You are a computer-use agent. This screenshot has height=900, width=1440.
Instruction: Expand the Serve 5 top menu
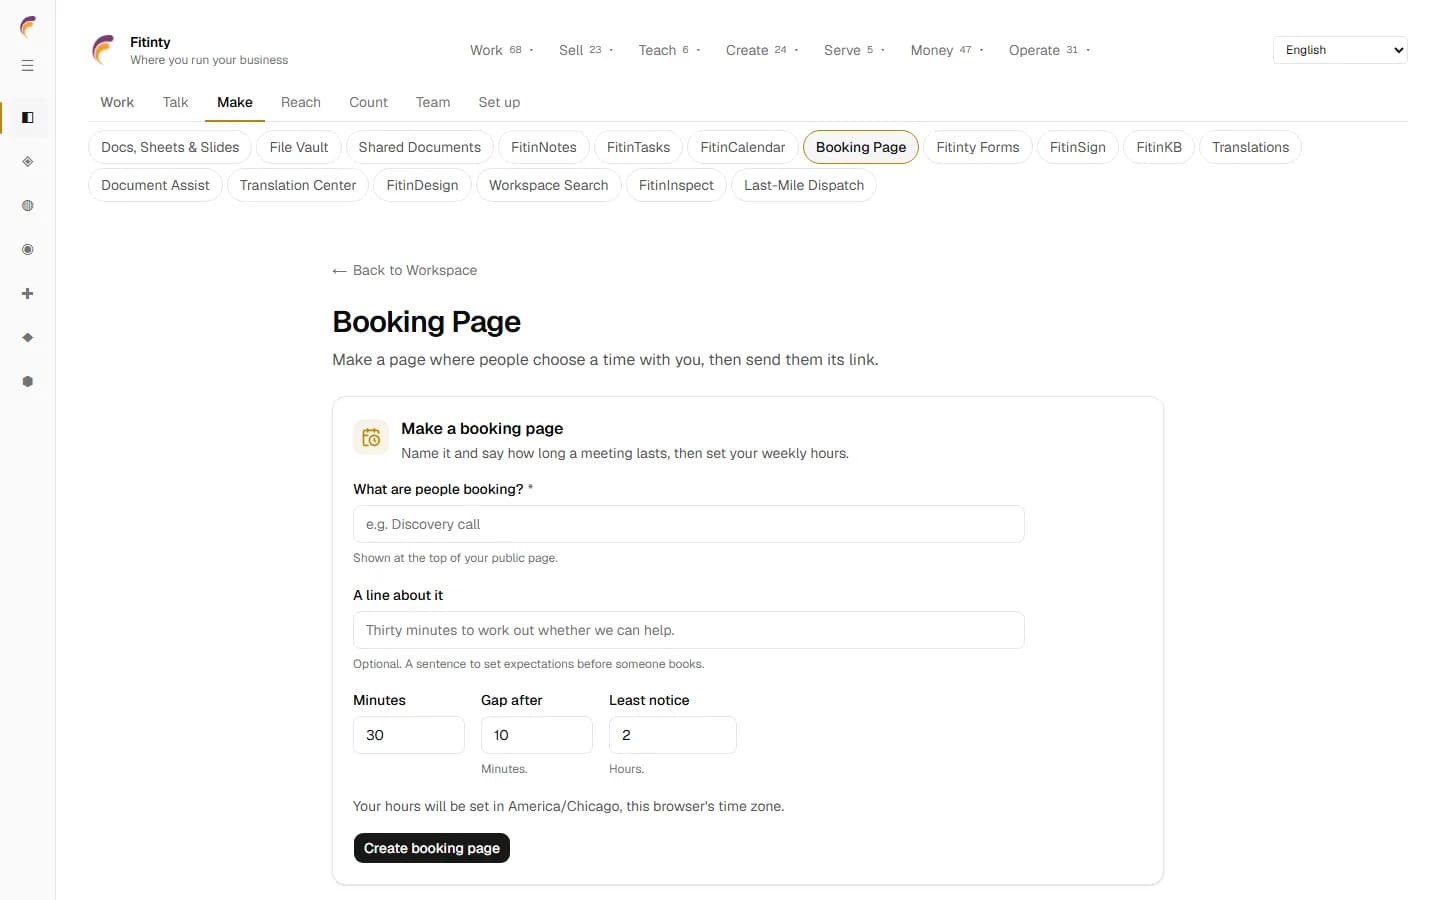854,50
